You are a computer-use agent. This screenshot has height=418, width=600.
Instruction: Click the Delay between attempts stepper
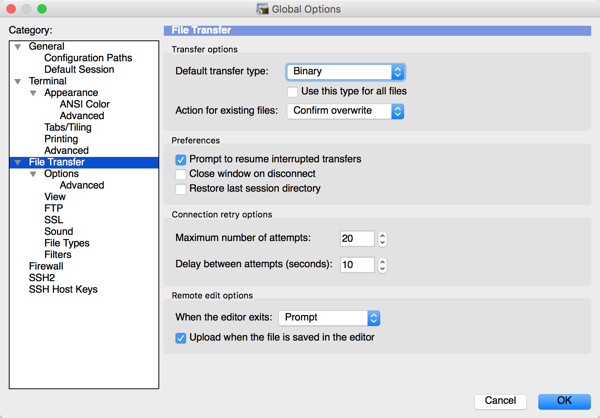point(382,266)
